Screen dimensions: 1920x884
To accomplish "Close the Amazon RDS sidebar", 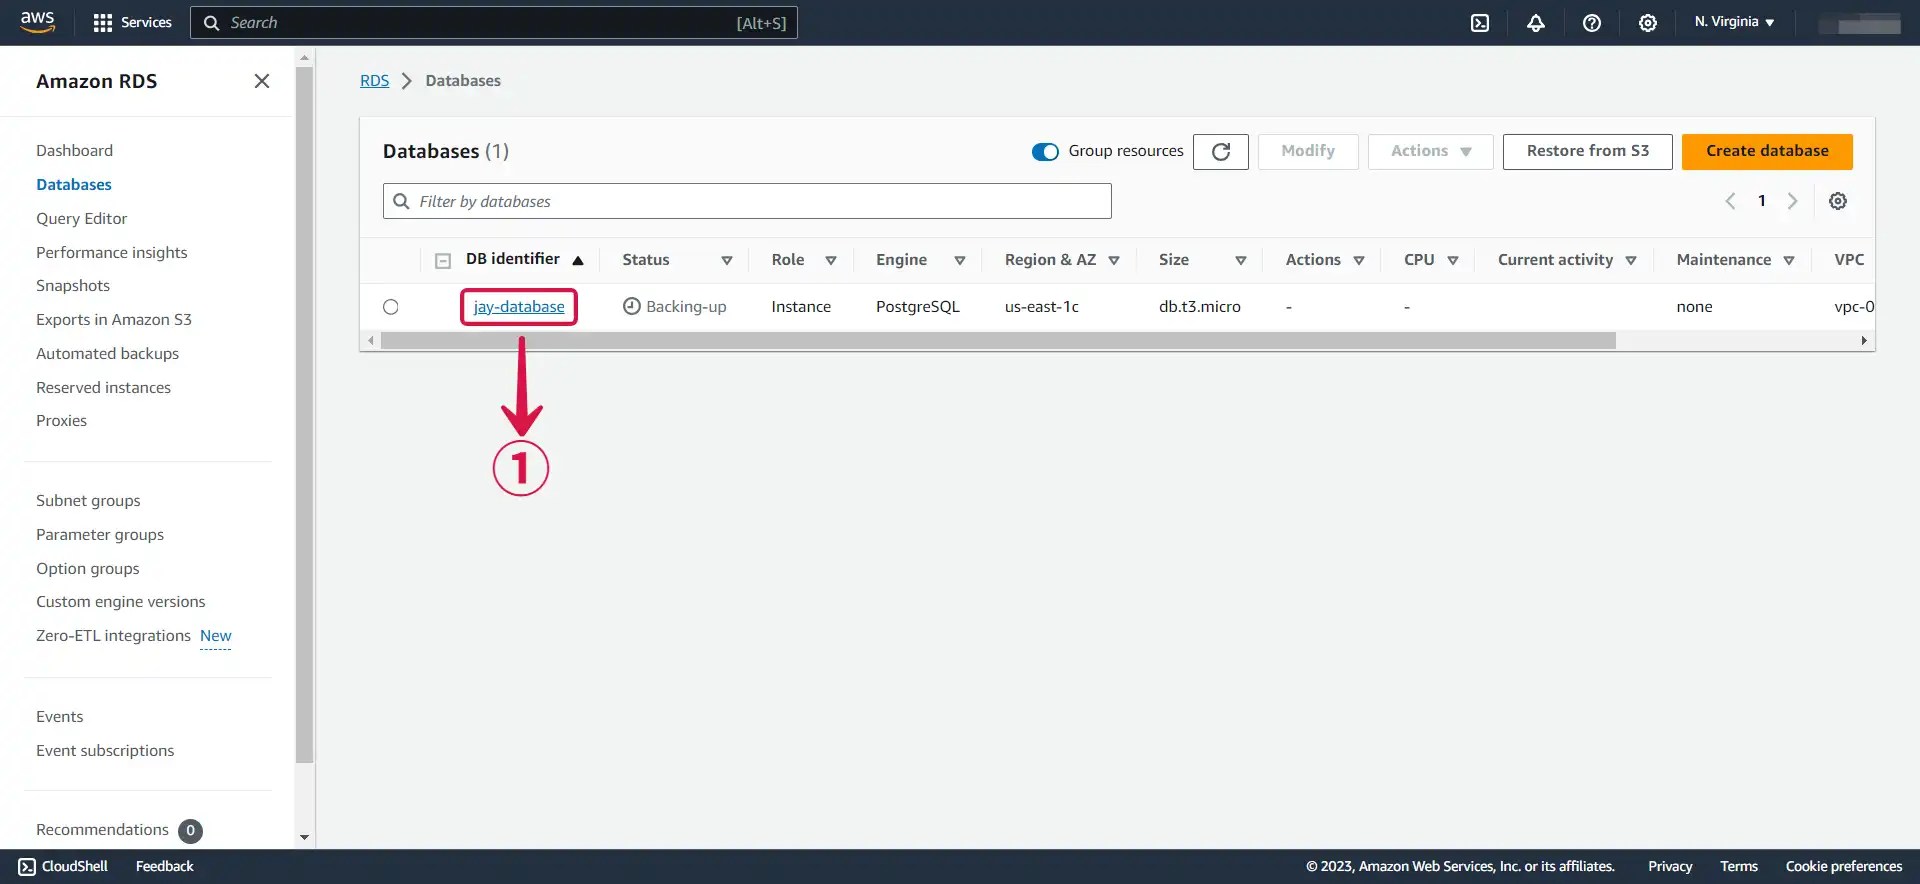I will click(262, 81).
